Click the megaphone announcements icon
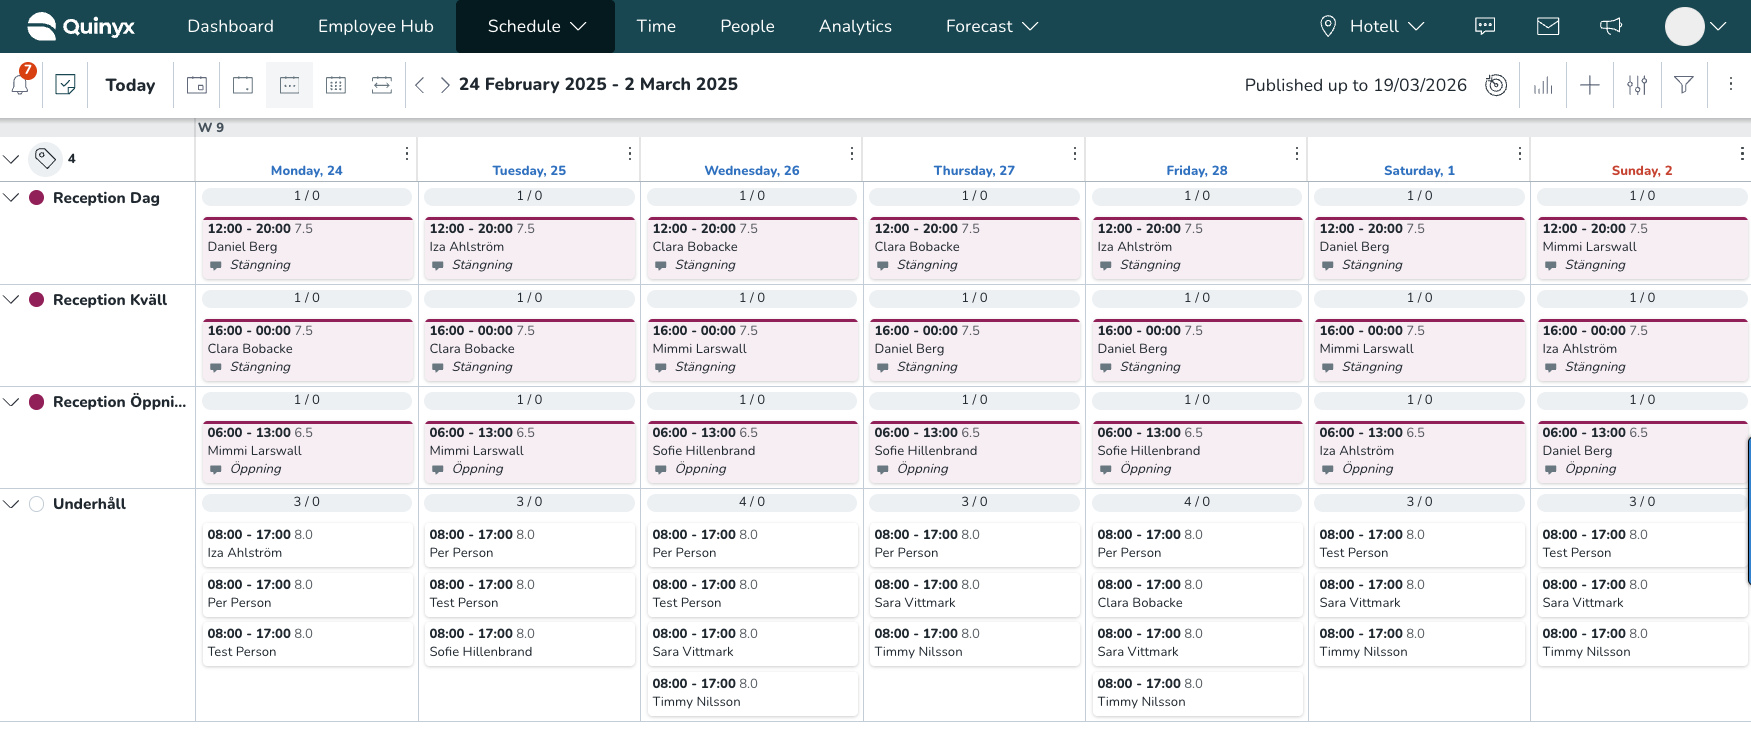Viewport: 1751px width, 733px height. [x=1610, y=26]
